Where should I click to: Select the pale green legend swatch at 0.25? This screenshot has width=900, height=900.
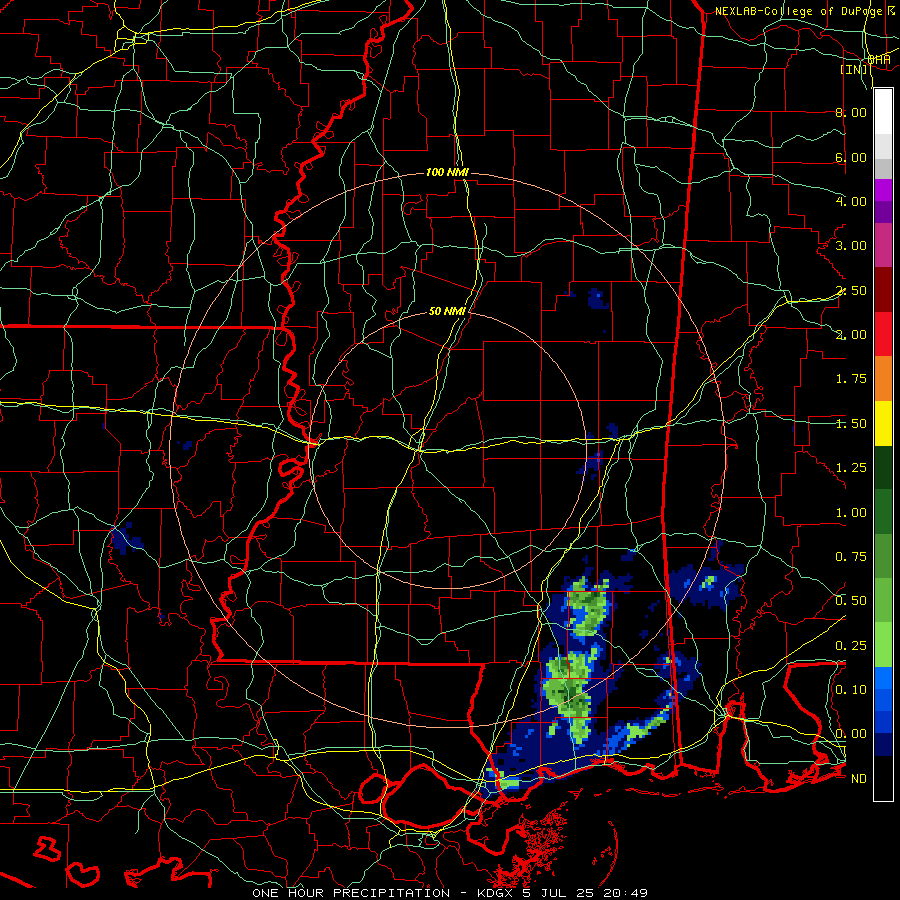(x=883, y=645)
